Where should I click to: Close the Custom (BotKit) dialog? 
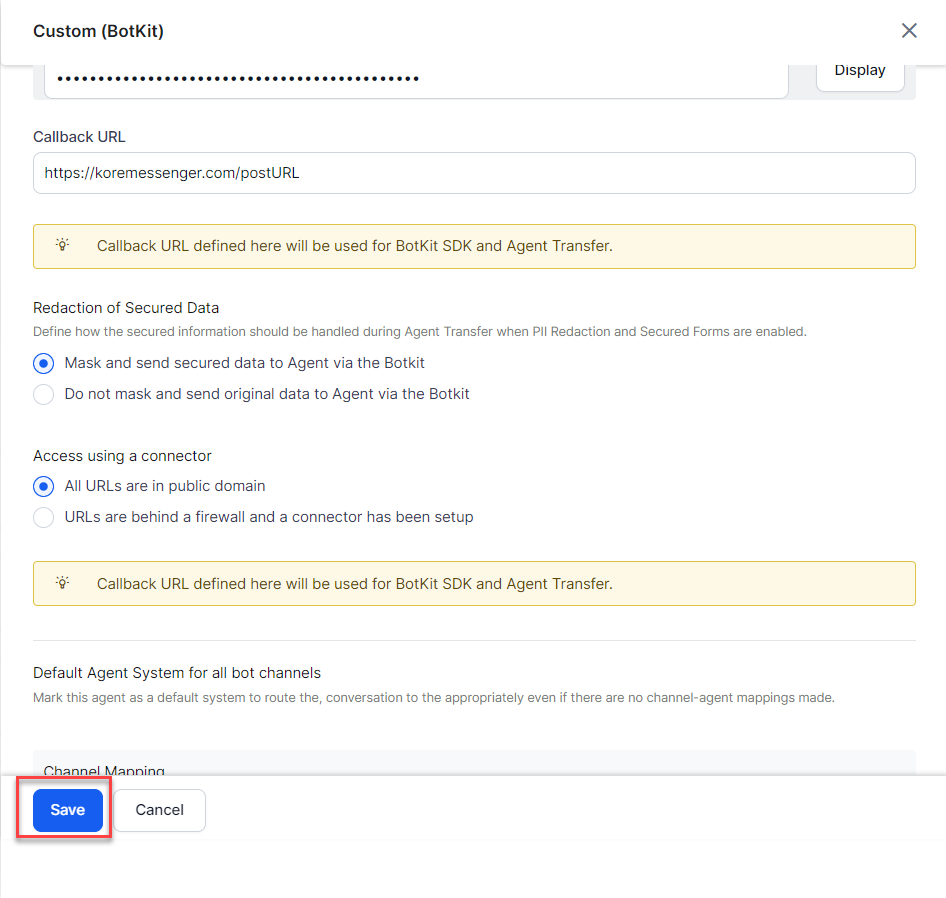click(909, 31)
